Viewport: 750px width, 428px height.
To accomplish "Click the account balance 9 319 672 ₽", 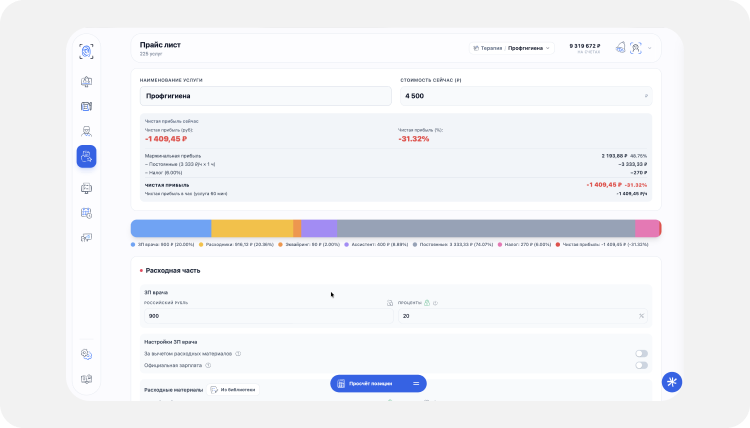I will [585, 46].
